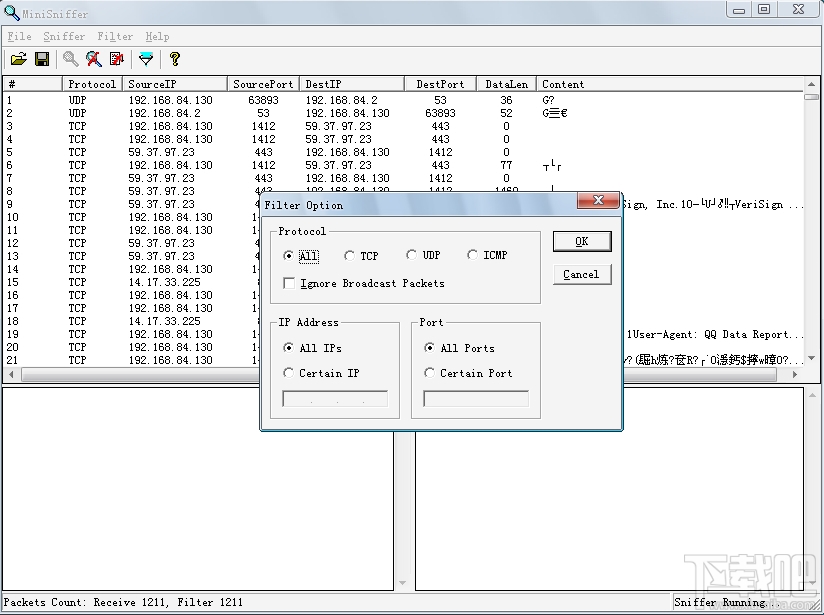Choose the Certain Port radio option
The width and height of the screenshot is (824, 615).
click(429, 373)
